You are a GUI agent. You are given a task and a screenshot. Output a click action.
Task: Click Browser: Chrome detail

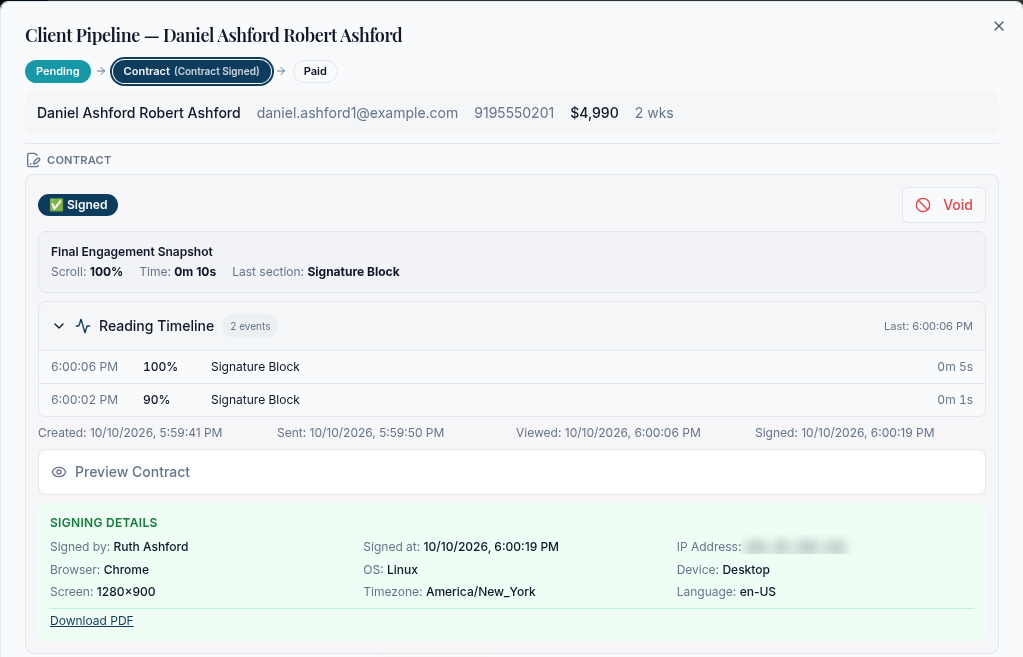tap(99, 570)
